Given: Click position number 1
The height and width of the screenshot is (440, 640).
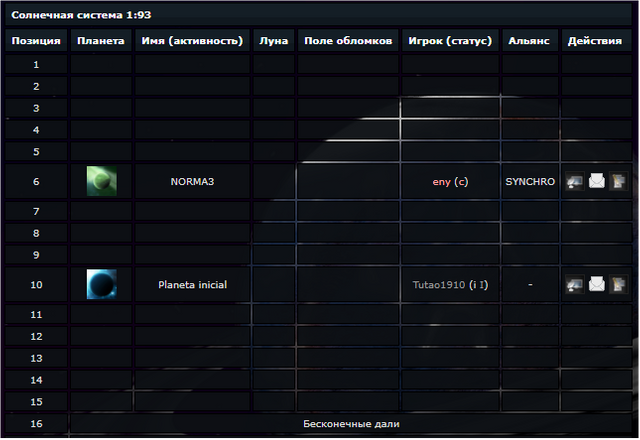Looking at the screenshot, I should point(36,64).
